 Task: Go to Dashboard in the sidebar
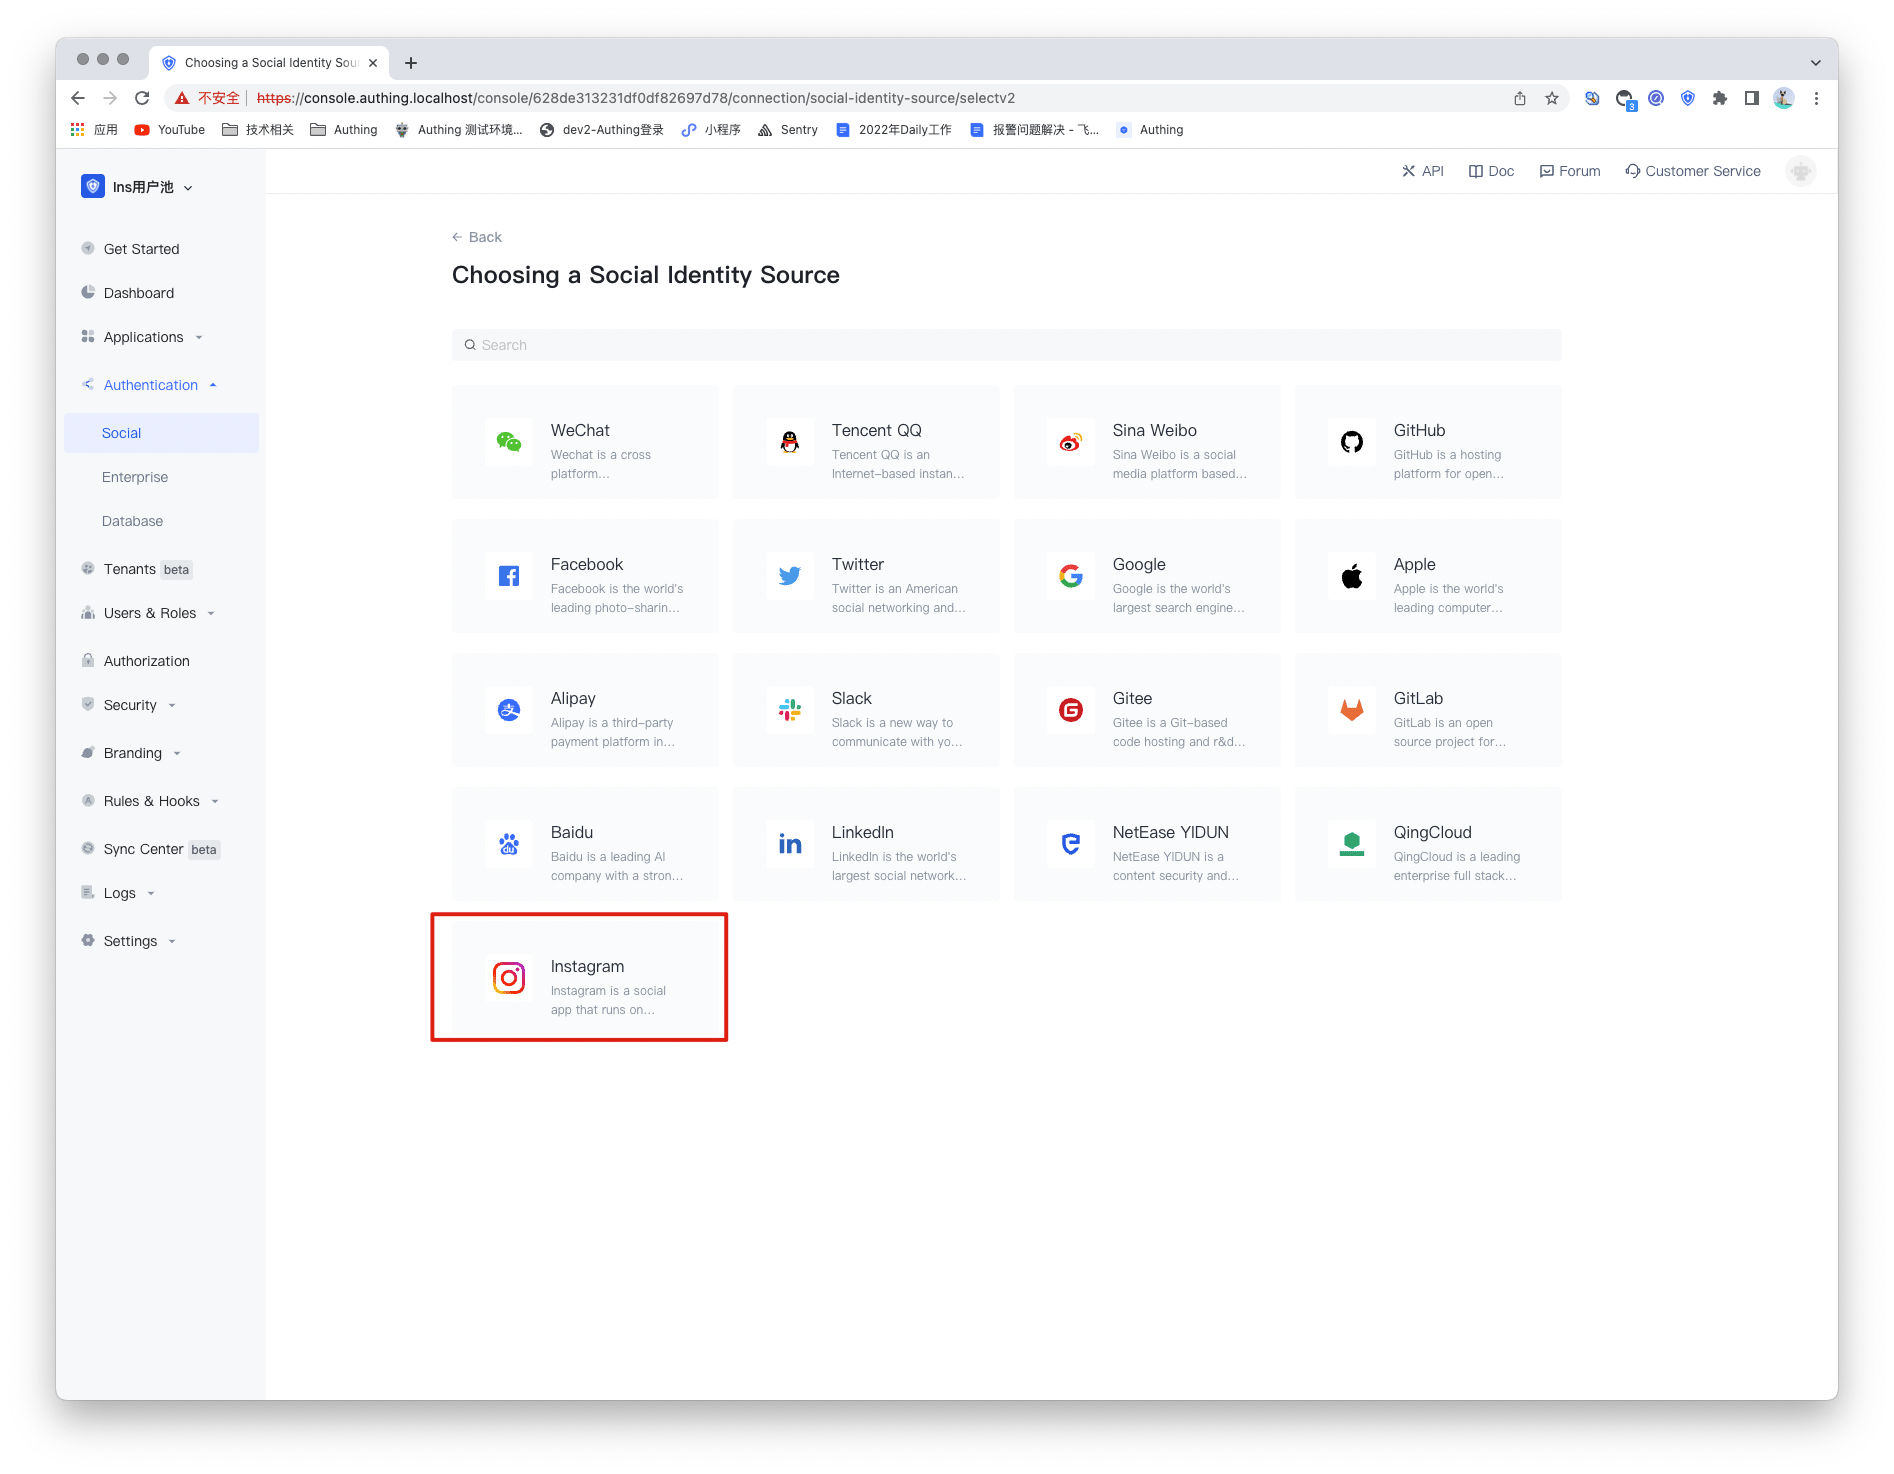pyautogui.click(x=139, y=293)
